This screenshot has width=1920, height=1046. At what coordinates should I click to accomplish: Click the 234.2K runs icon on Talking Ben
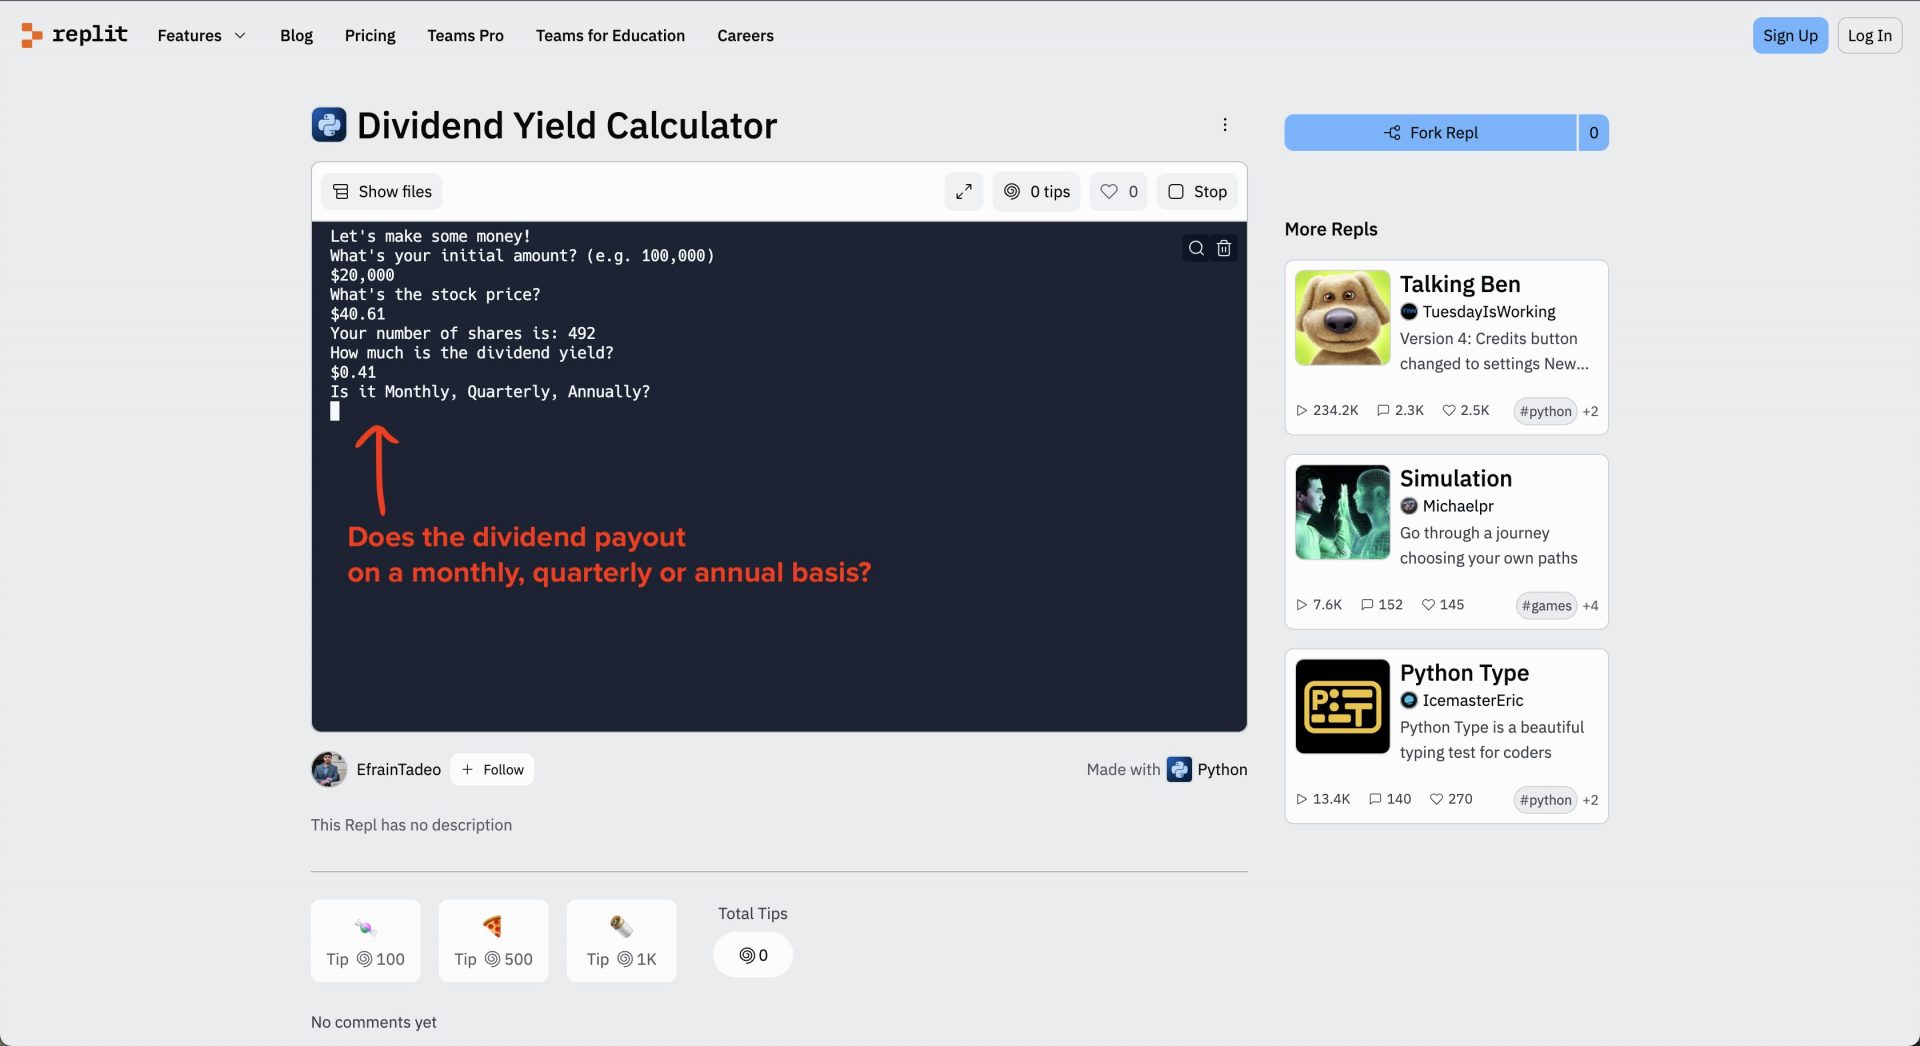(x=1301, y=410)
